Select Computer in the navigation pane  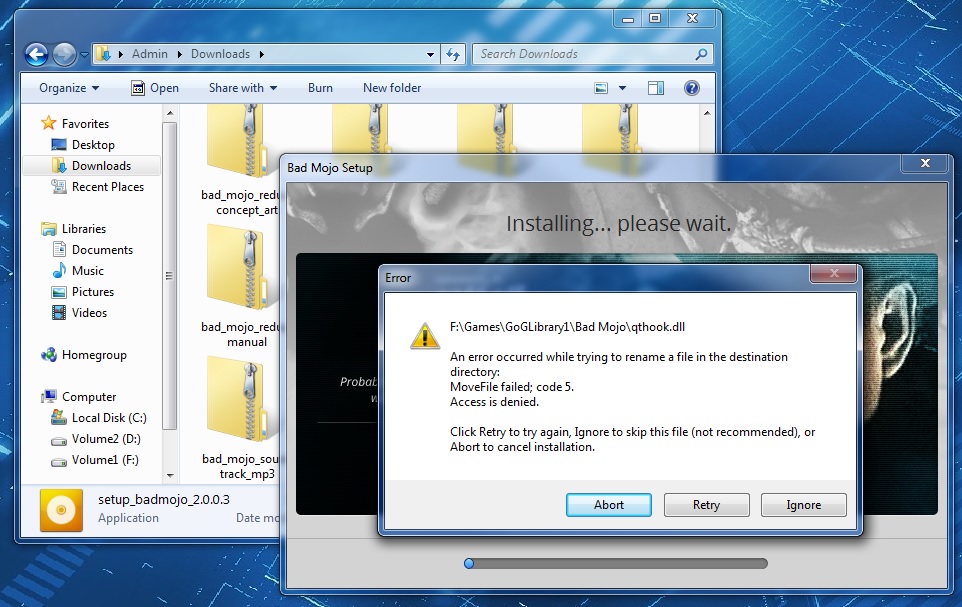coord(89,396)
